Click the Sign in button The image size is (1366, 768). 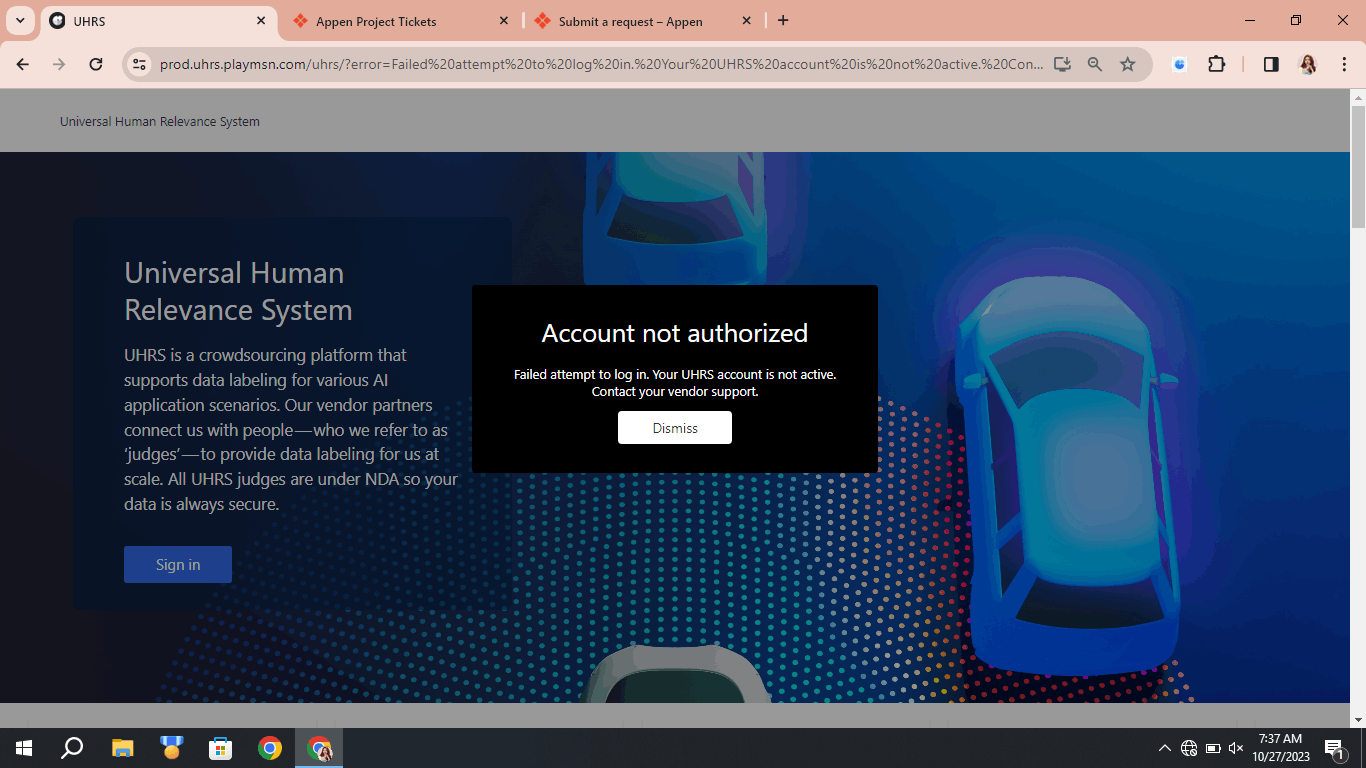[177, 564]
